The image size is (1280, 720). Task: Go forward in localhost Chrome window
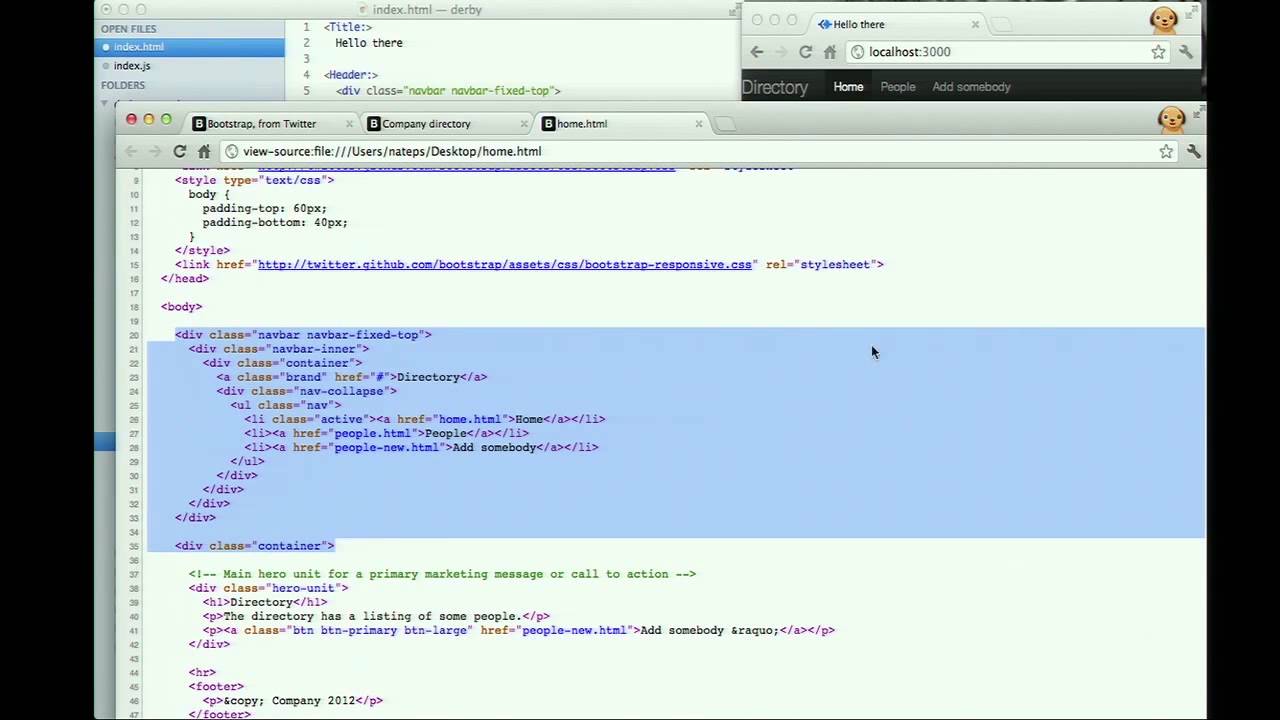(x=781, y=52)
